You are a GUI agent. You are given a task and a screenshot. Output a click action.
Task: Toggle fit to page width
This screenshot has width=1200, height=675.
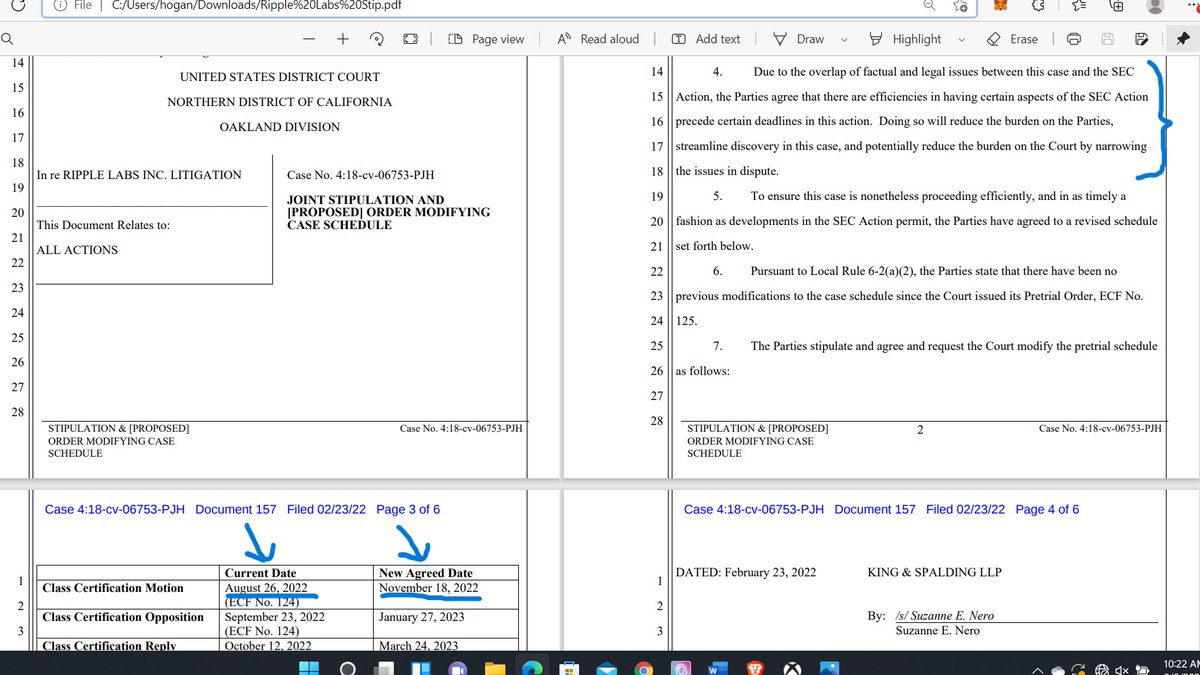coord(410,39)
